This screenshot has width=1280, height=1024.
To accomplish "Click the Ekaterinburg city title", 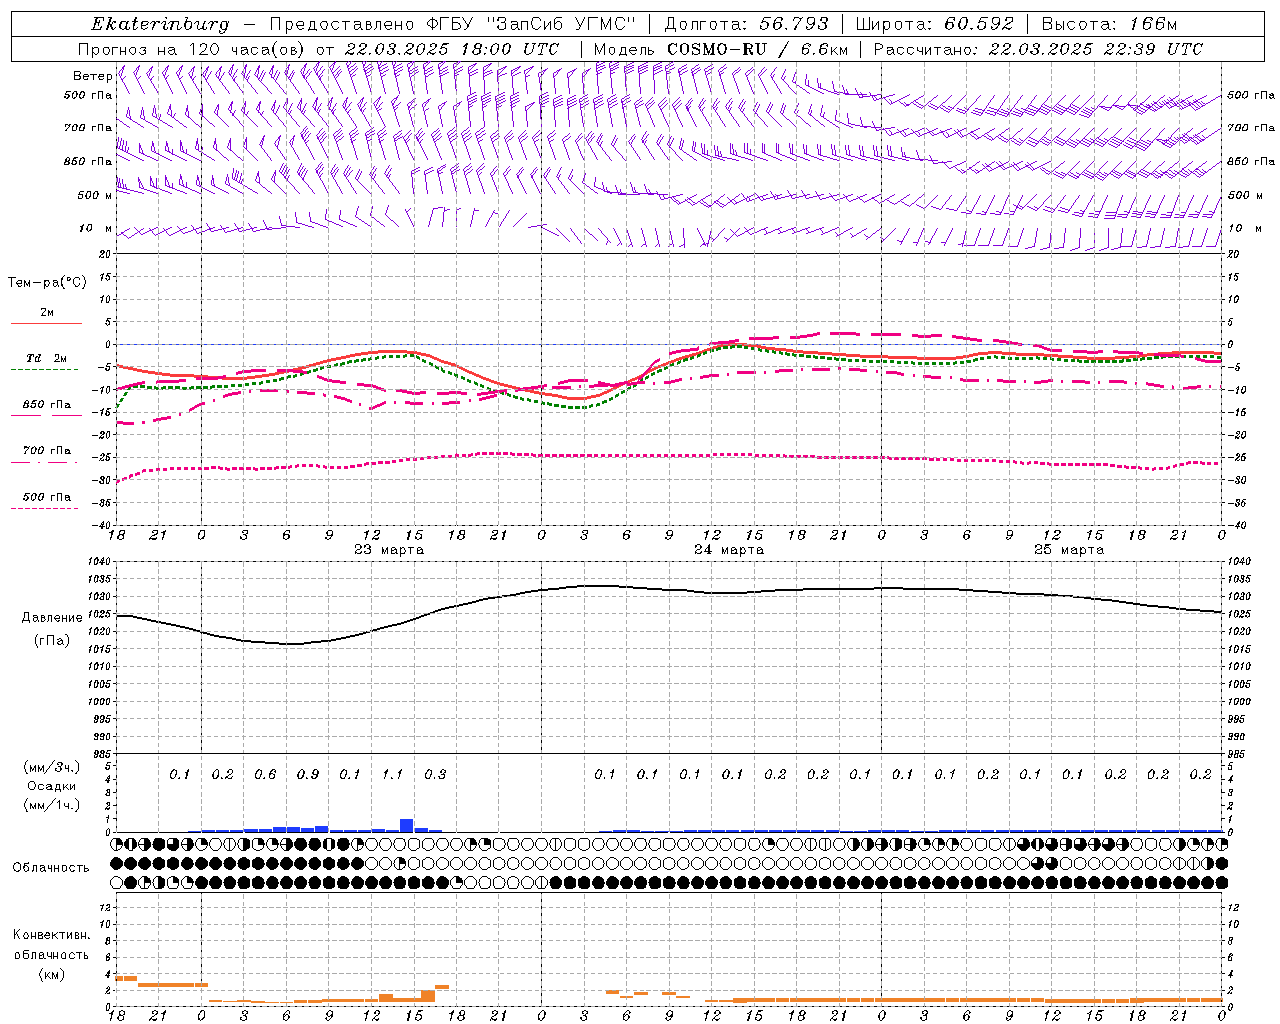I will point(160,24).
